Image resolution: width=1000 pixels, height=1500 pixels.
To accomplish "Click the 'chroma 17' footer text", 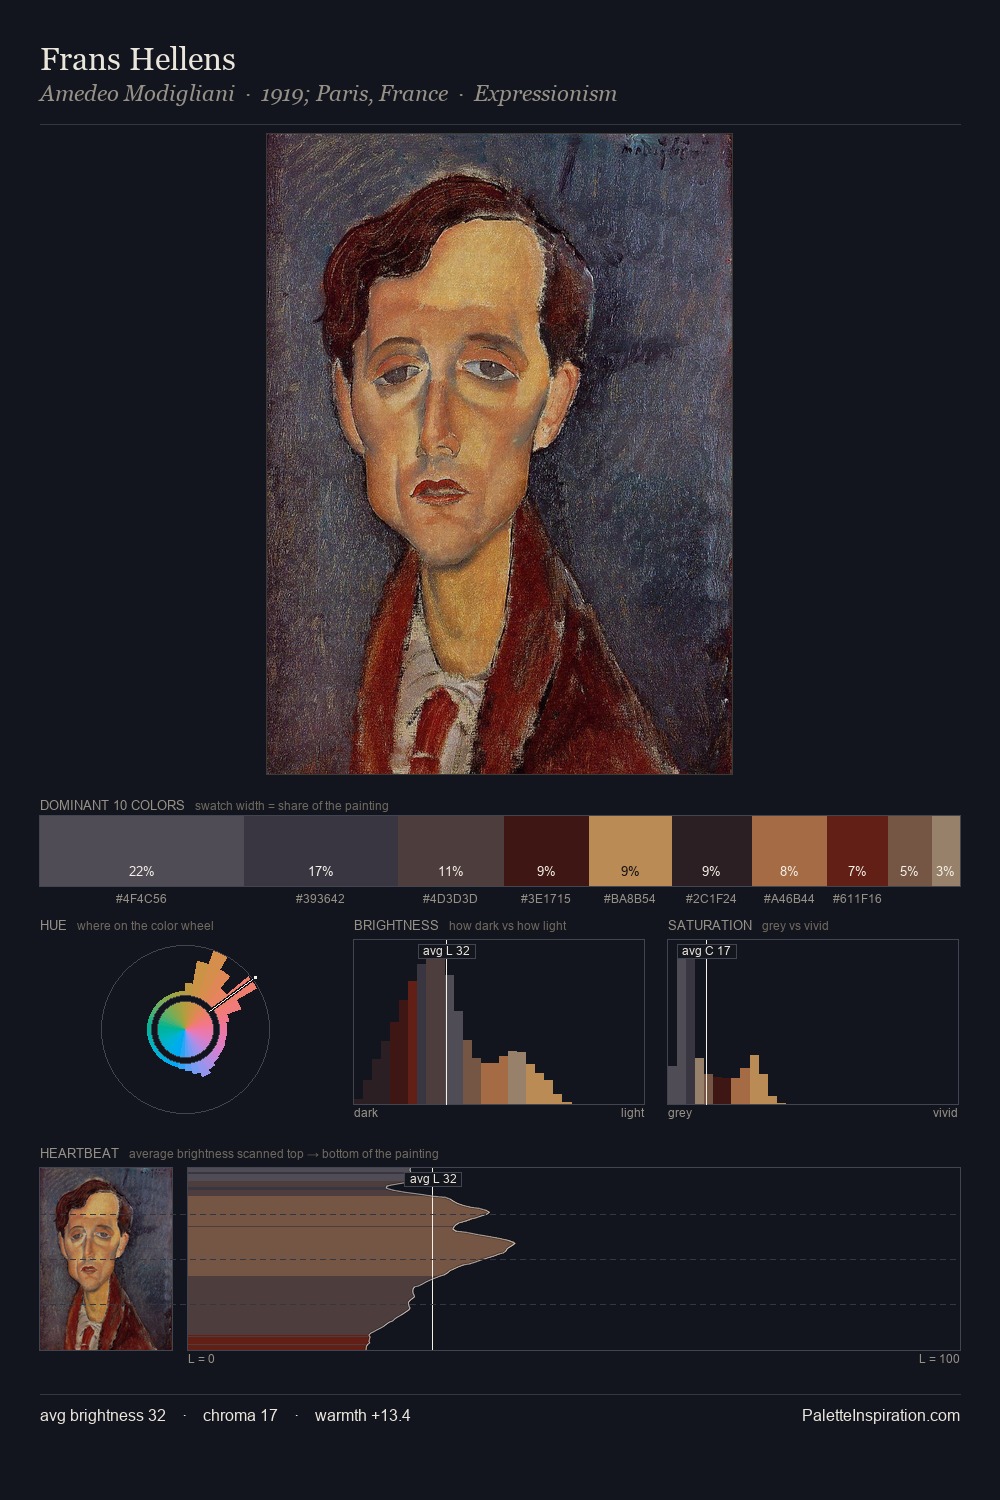I will point(240,1415).
